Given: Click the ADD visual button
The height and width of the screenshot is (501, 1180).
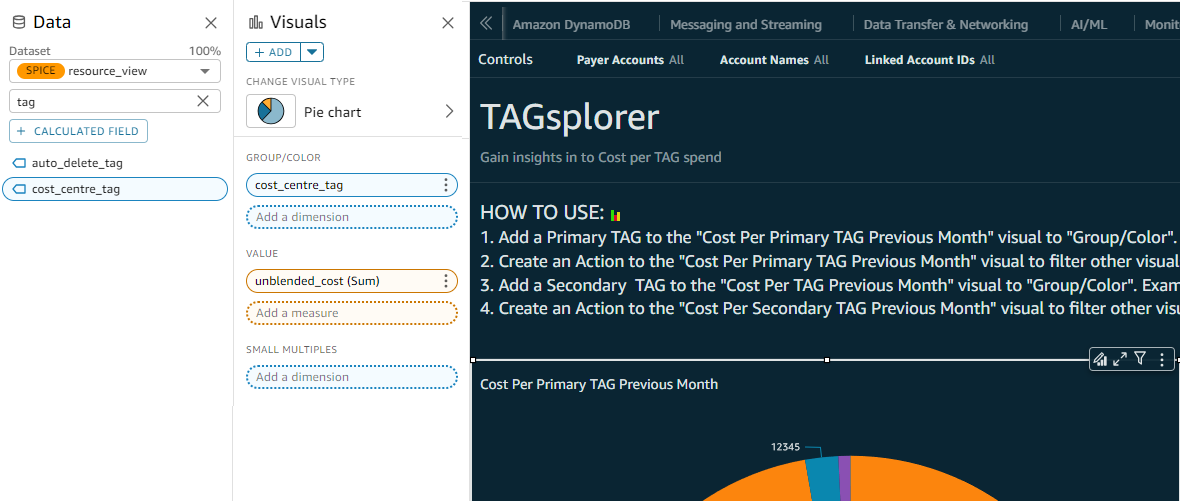Looking at the screenshot, I should pyautogui.click(x=274, y=52).
